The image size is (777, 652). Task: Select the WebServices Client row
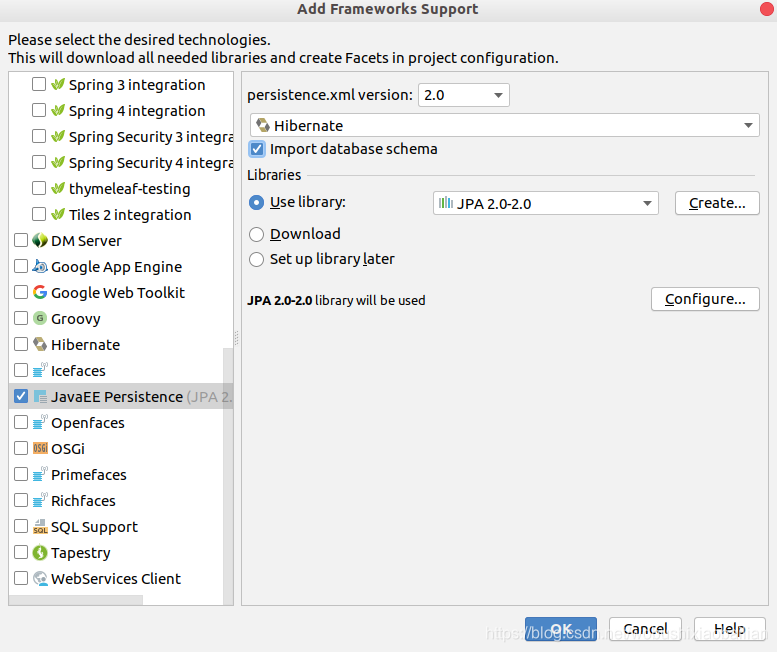point(121,579)
